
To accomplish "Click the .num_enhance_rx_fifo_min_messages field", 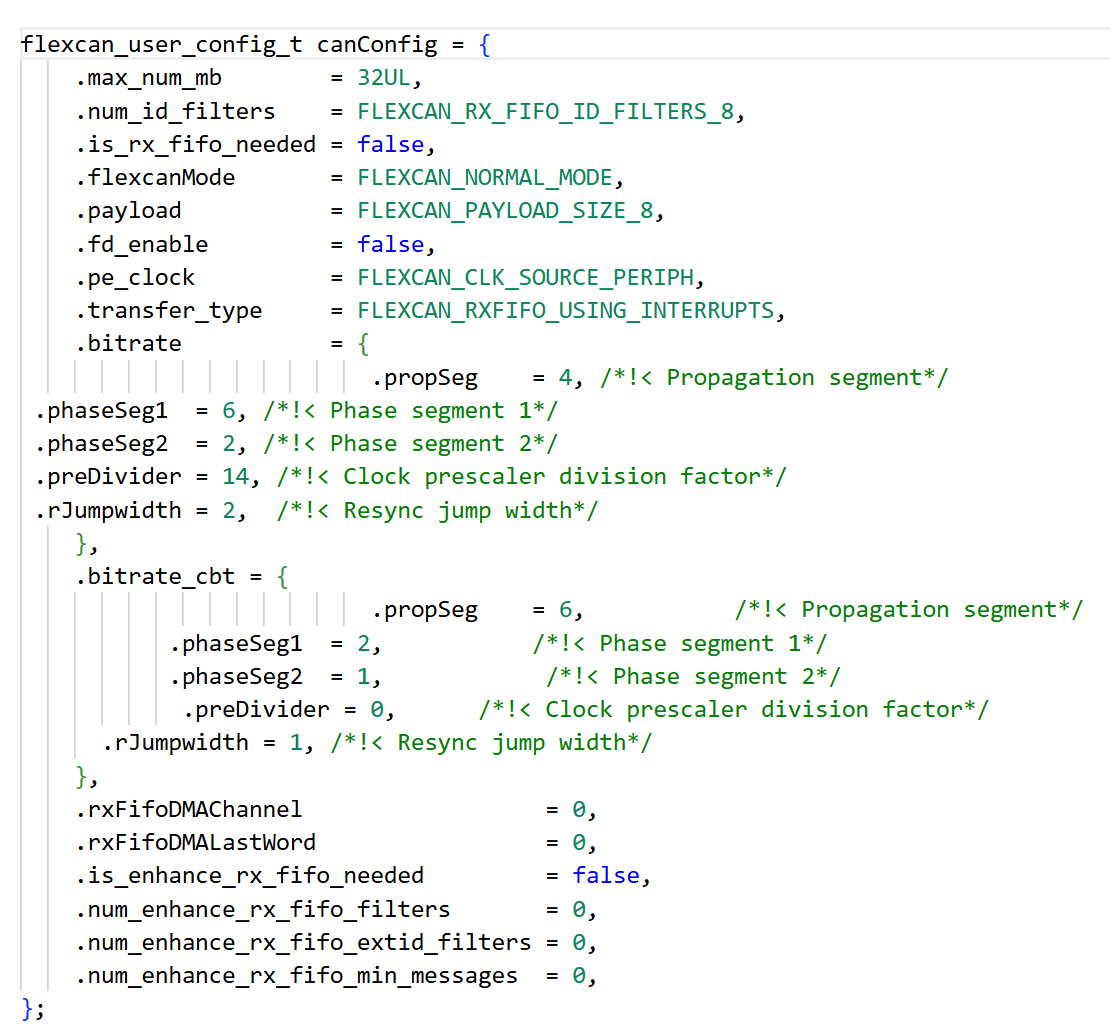I will click(x=296, y=975).
